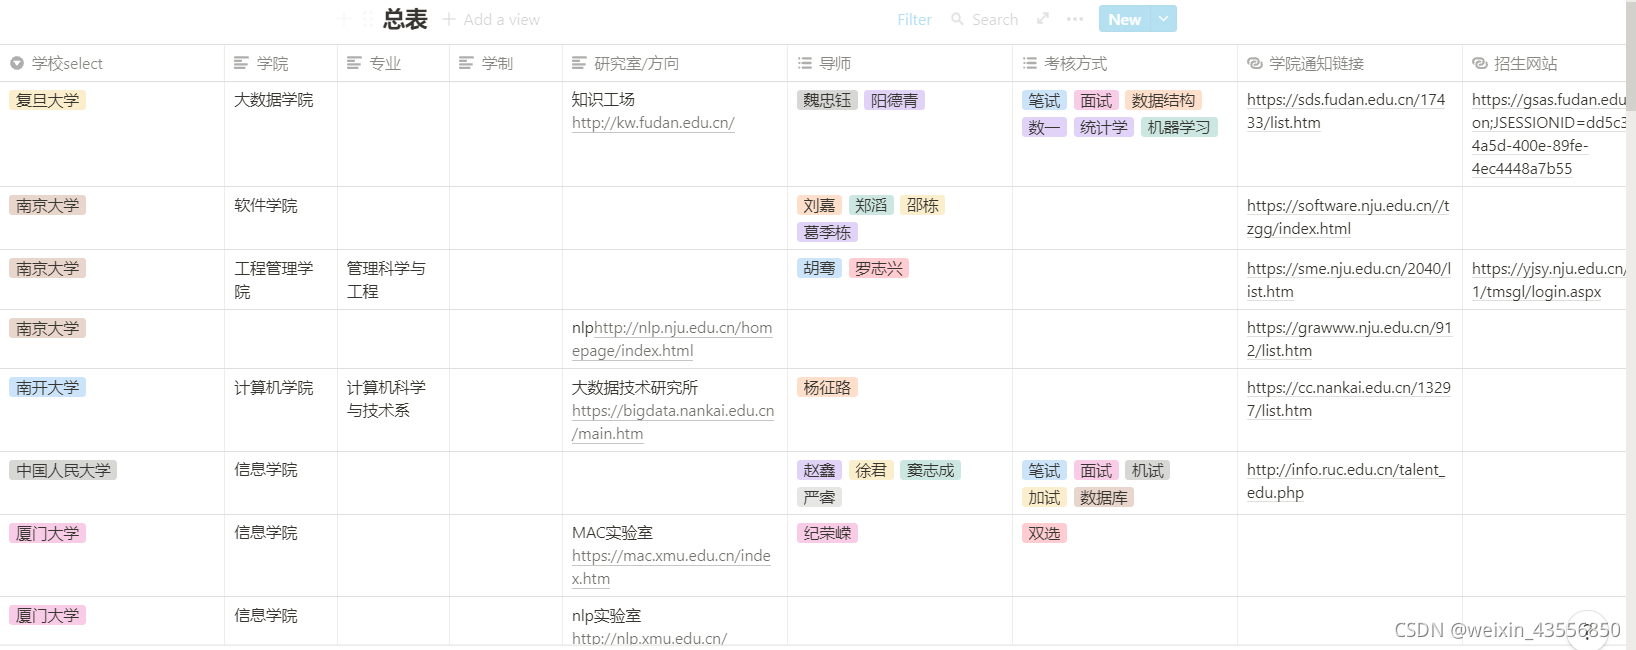Open the info.ruc.edu.cn talent link
Image resolution: width=1636 pixels, height=650 pixels.
coord(1346,481)
